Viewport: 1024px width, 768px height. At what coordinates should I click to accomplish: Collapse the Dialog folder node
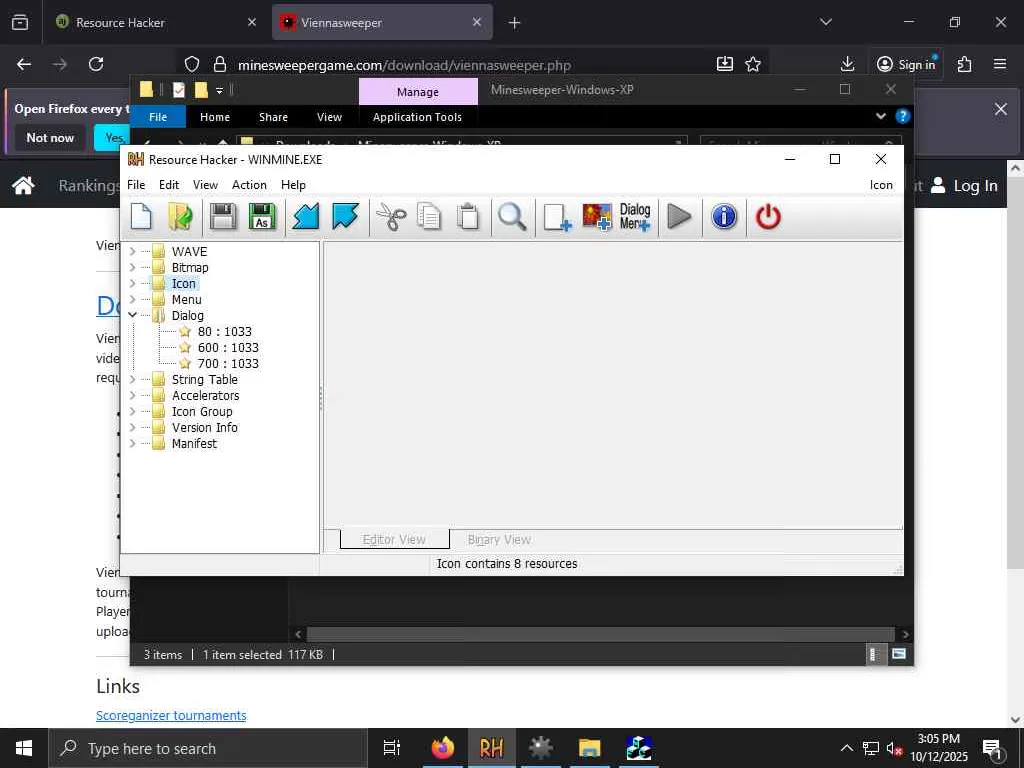point(133,315)
